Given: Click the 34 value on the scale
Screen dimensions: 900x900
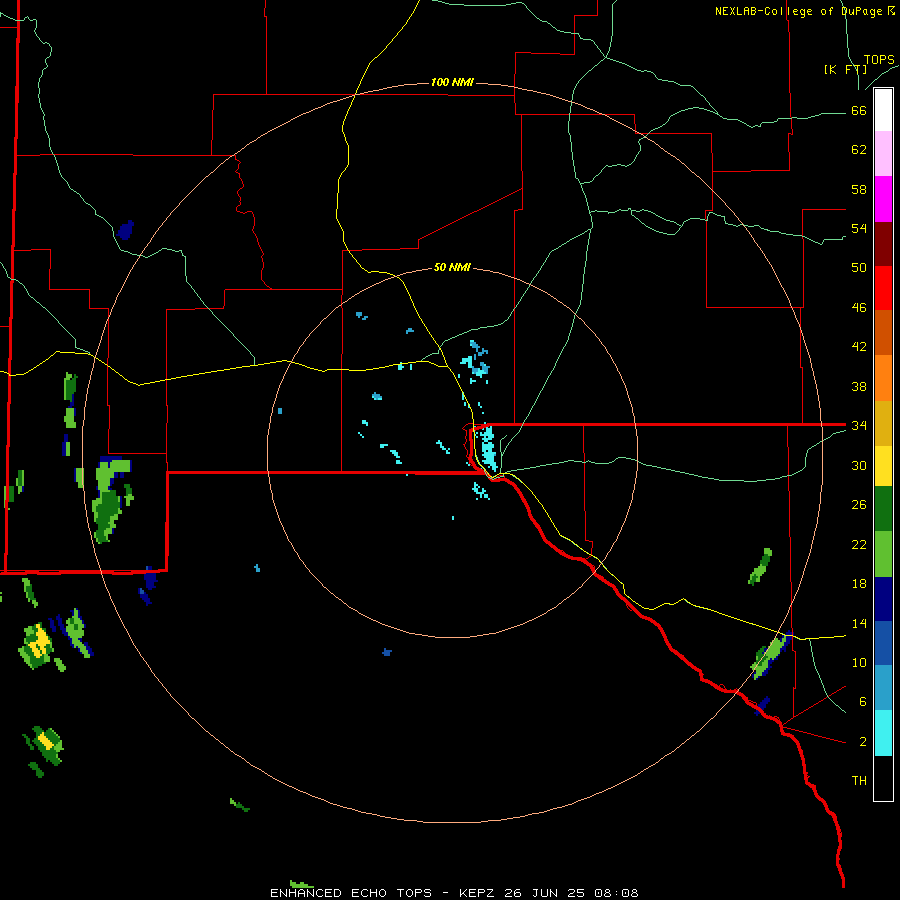Looking at the screenshot, I should pyautogui.click(x=859, y=425).
